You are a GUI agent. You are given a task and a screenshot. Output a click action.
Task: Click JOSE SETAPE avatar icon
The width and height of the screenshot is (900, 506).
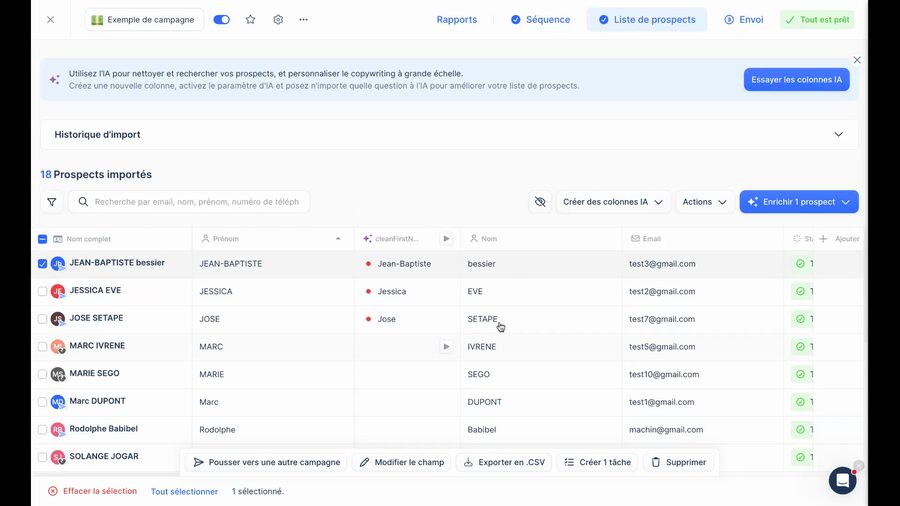pos(58,319)
